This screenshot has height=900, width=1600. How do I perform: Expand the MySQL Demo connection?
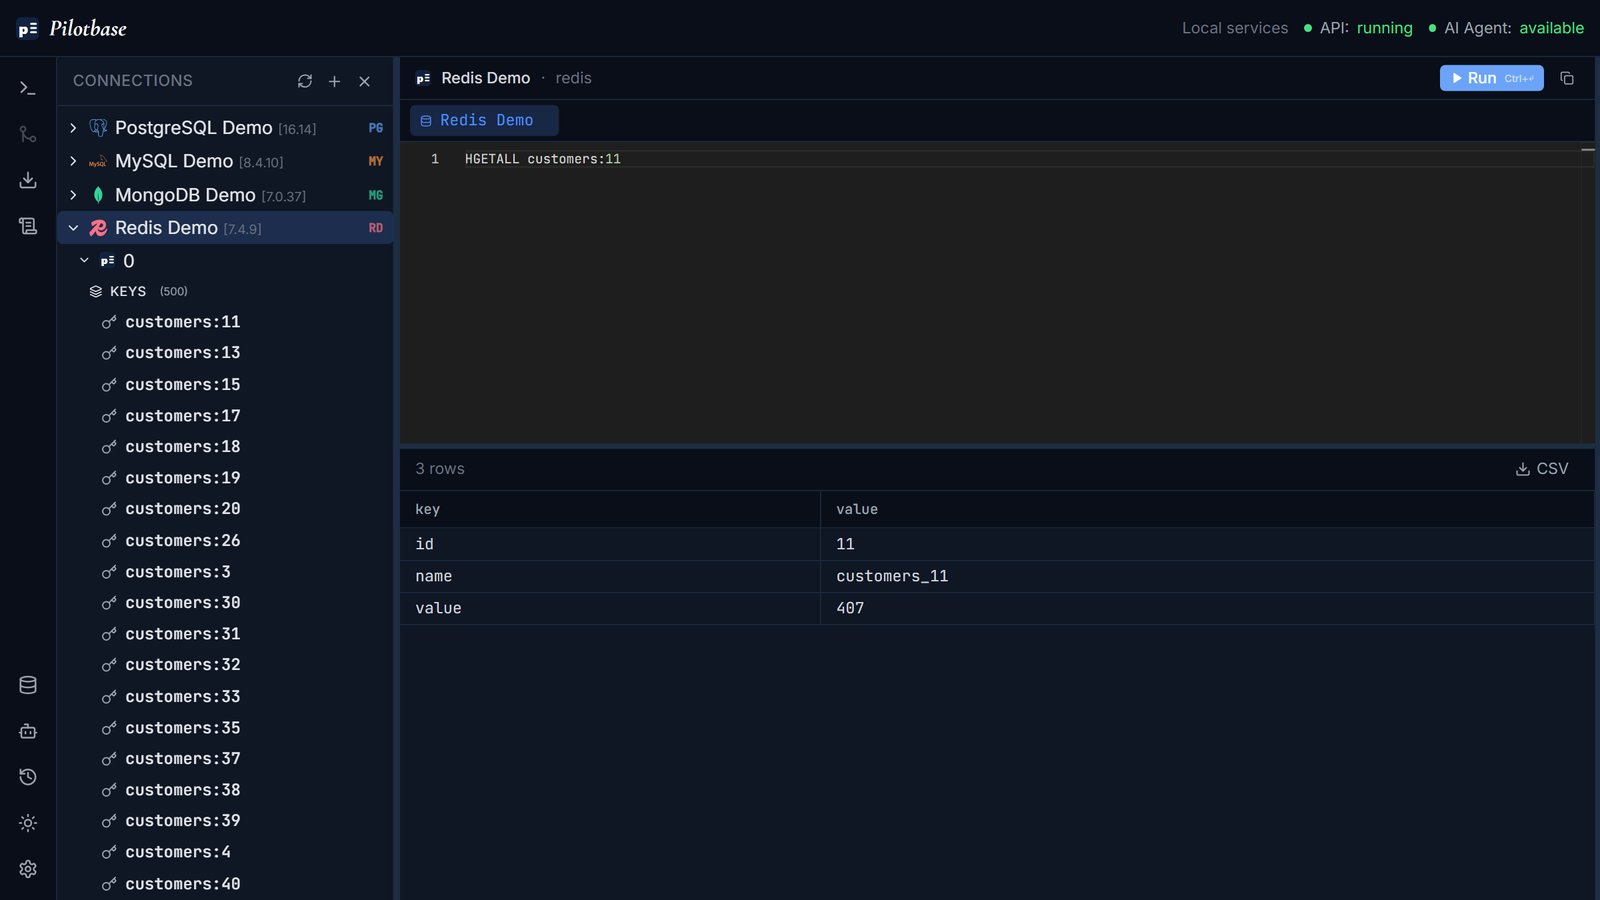pos(73,161)
